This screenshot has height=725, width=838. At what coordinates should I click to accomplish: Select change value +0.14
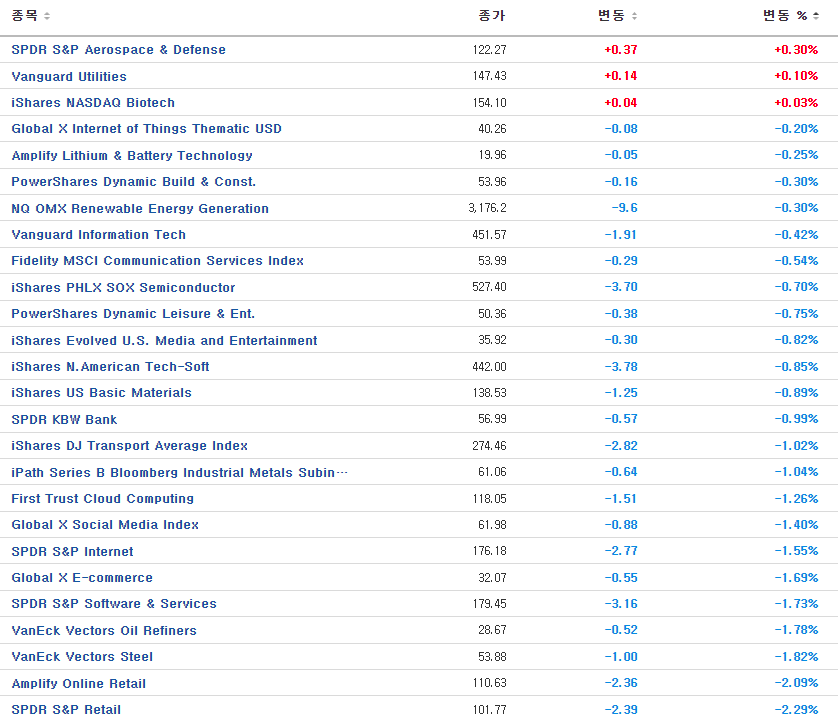click(x=620, y=76)
